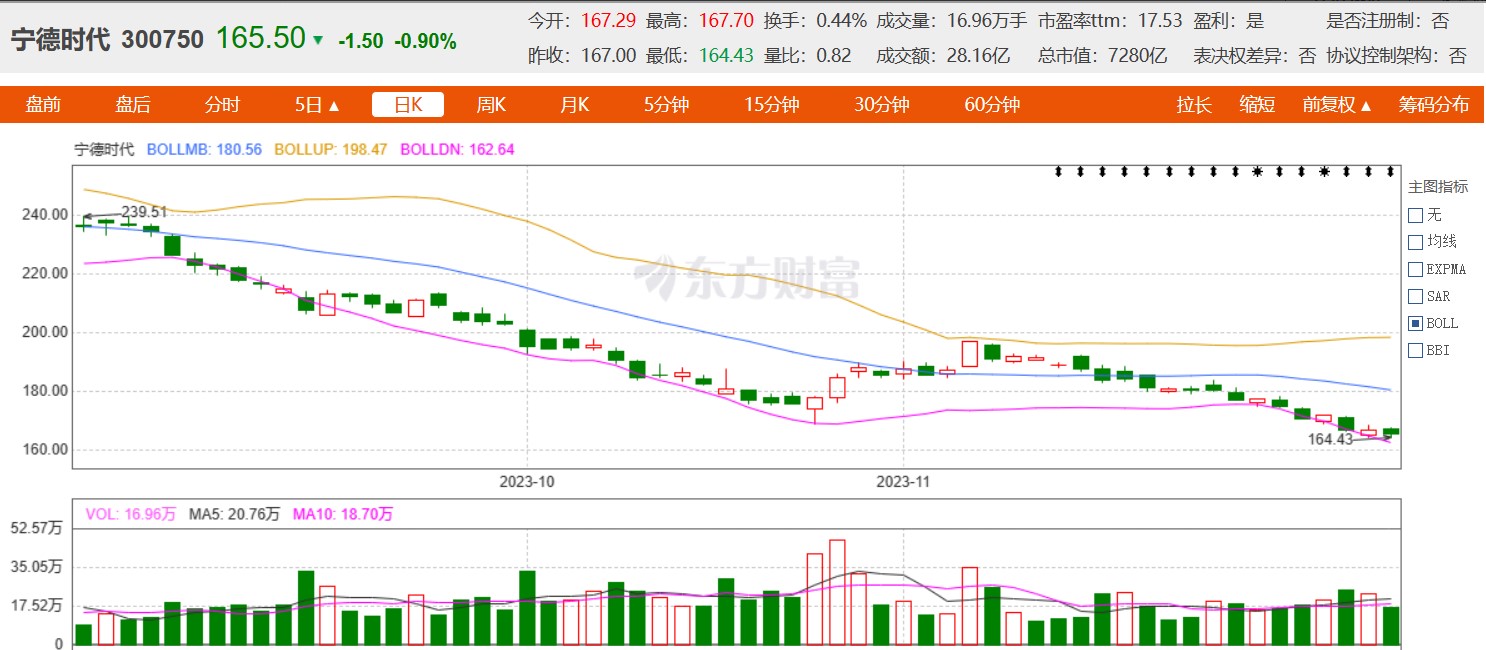
Task: Click the stock code 300750
Action: 163,40
